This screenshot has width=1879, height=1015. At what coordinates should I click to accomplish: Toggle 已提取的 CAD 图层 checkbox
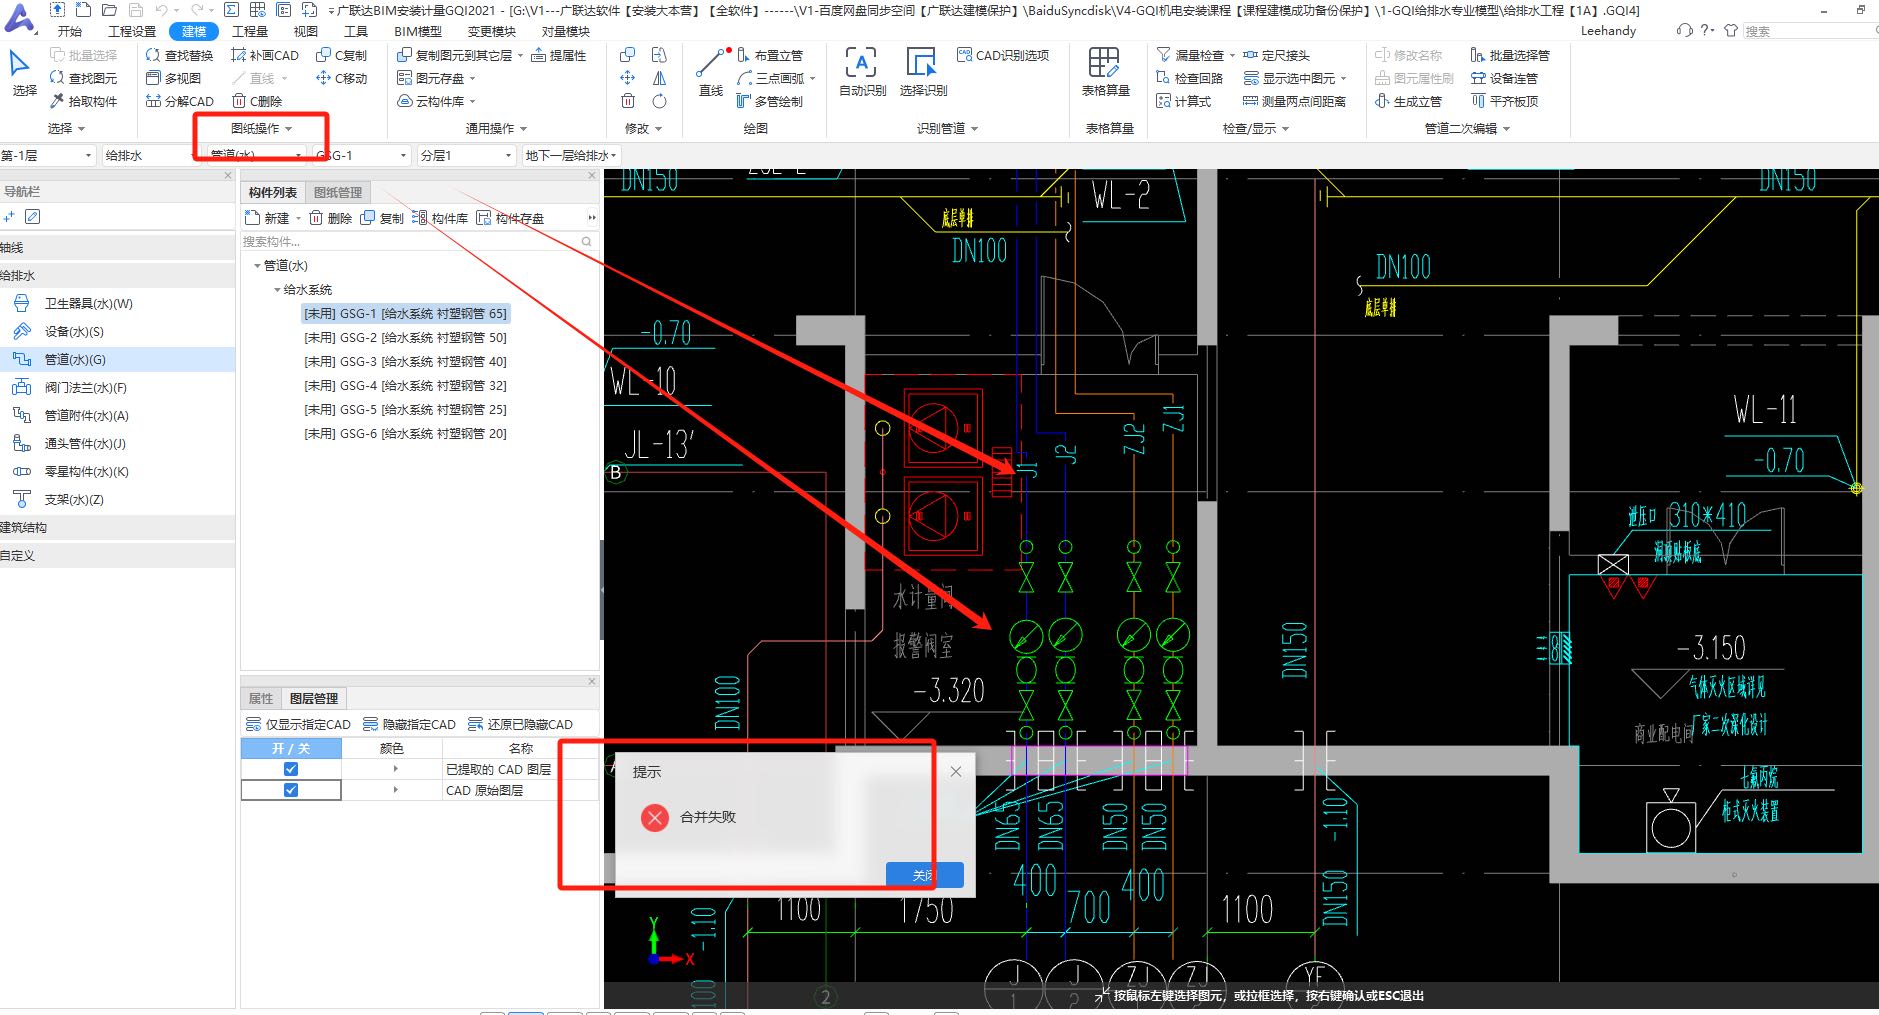pos(291,769)
